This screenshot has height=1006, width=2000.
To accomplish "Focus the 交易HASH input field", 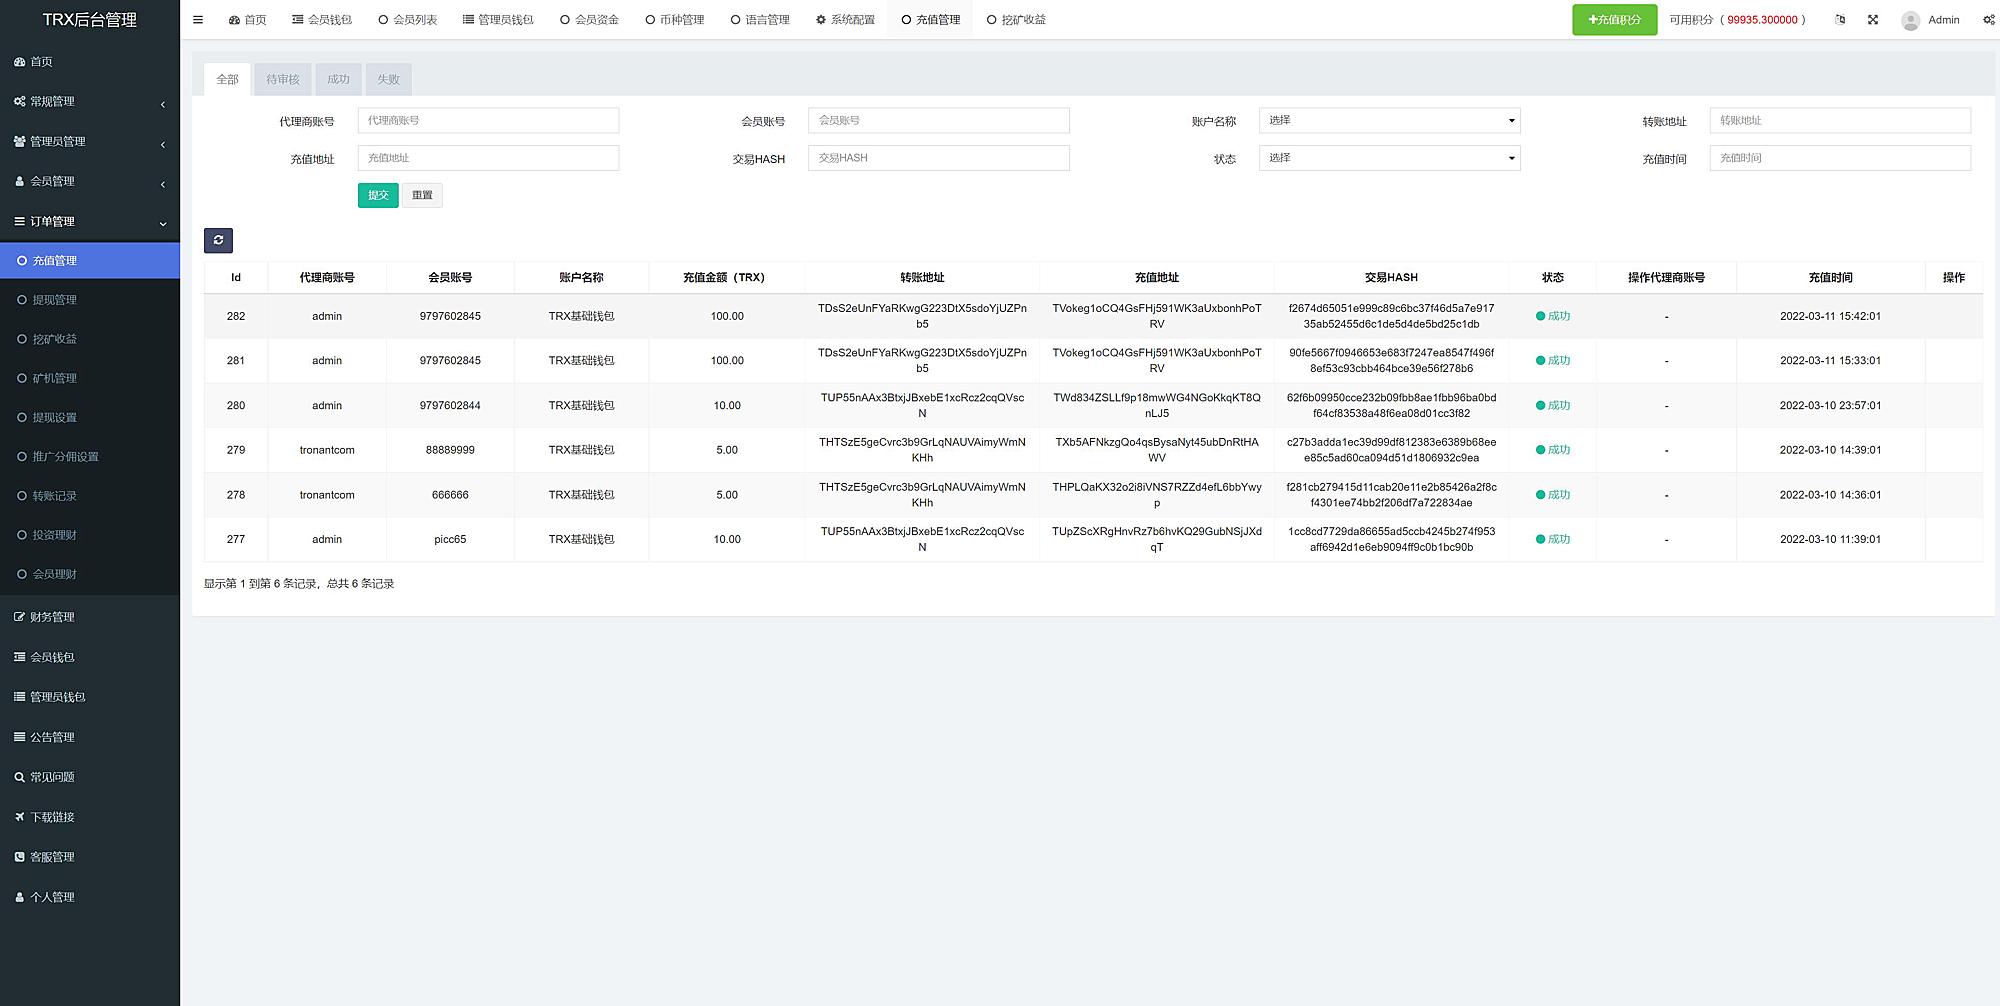I will 938,158.
